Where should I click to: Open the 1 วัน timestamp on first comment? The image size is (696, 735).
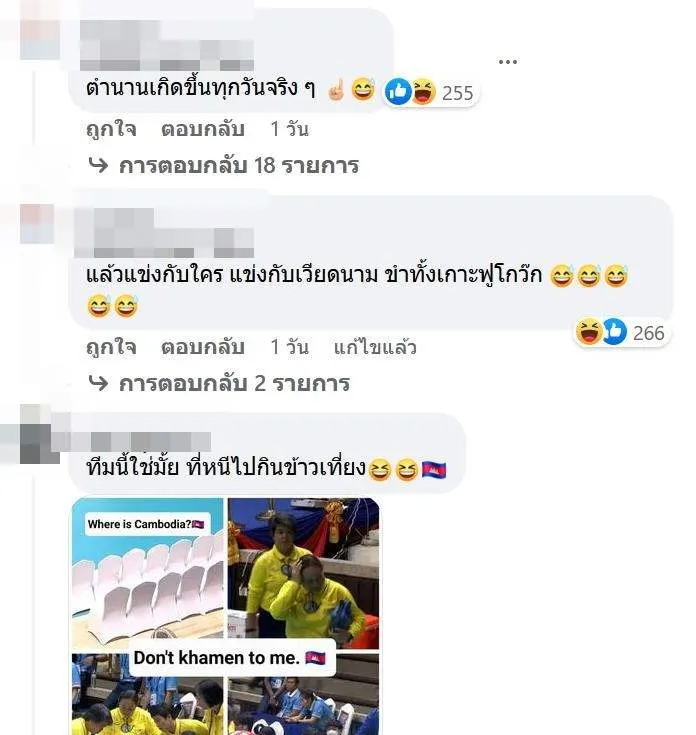[x=290, y=129]
